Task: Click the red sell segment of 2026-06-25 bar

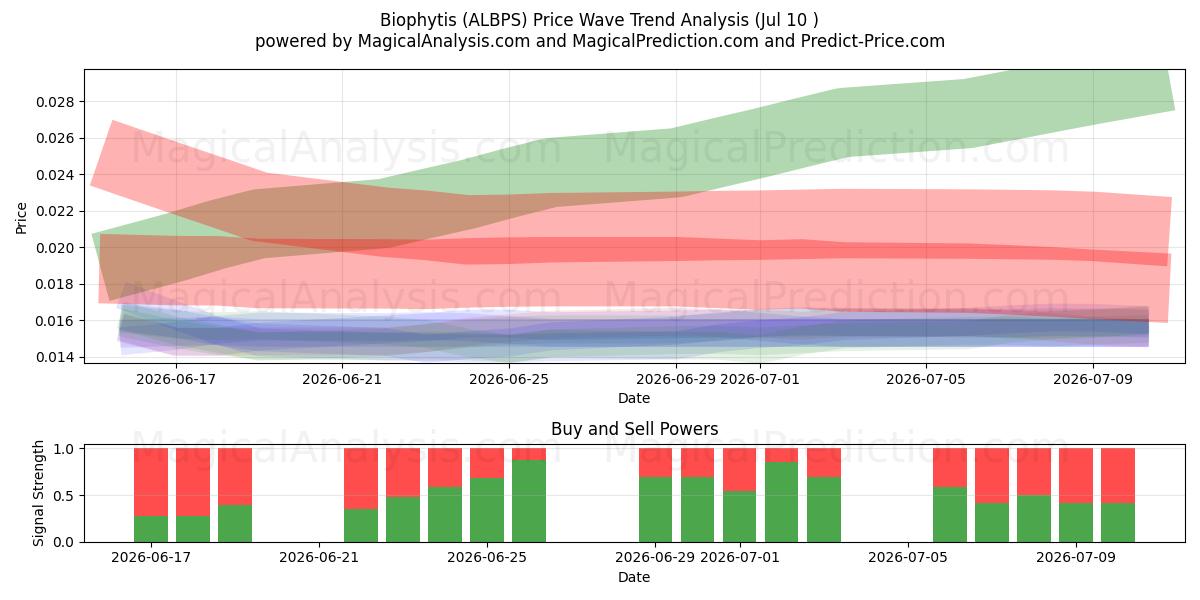Action: pyautogui.click(x=487, y=463)
